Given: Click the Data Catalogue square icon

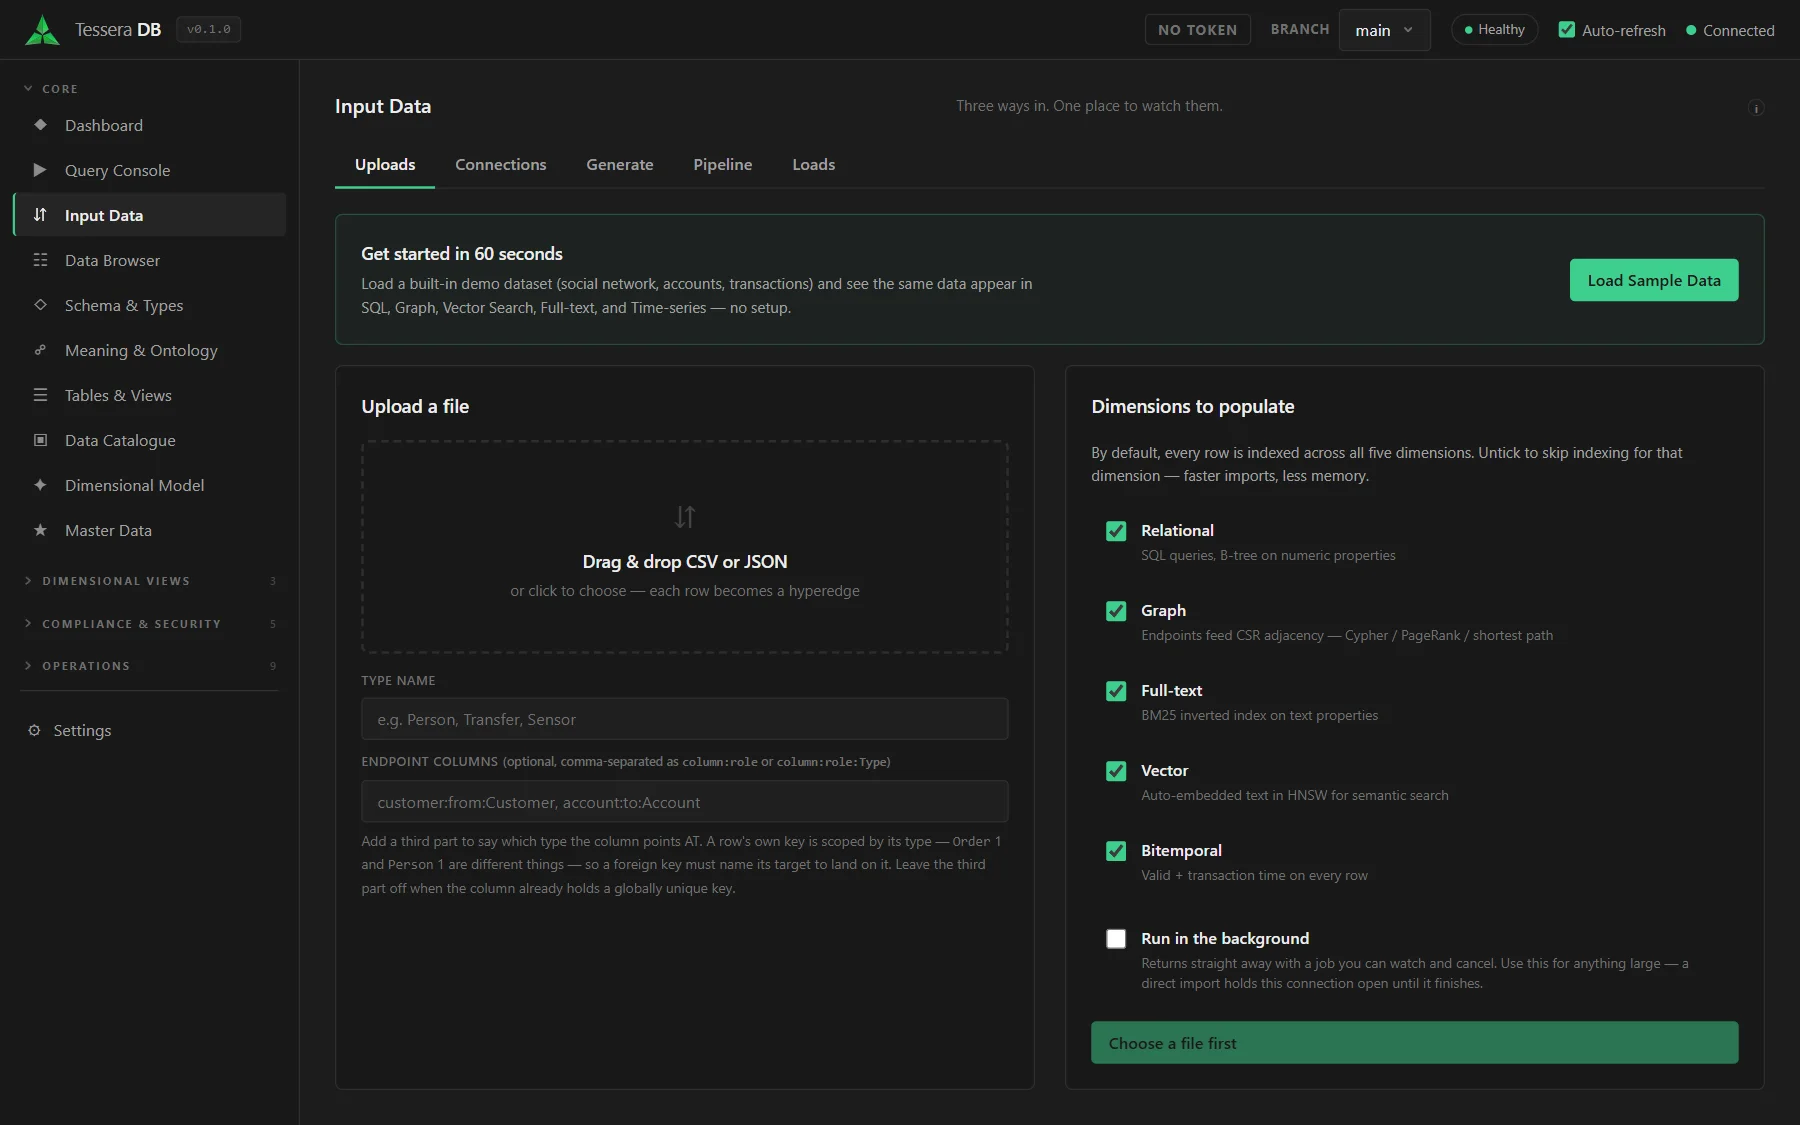Looking at the screenshot, I should click(x=40, y=440).
